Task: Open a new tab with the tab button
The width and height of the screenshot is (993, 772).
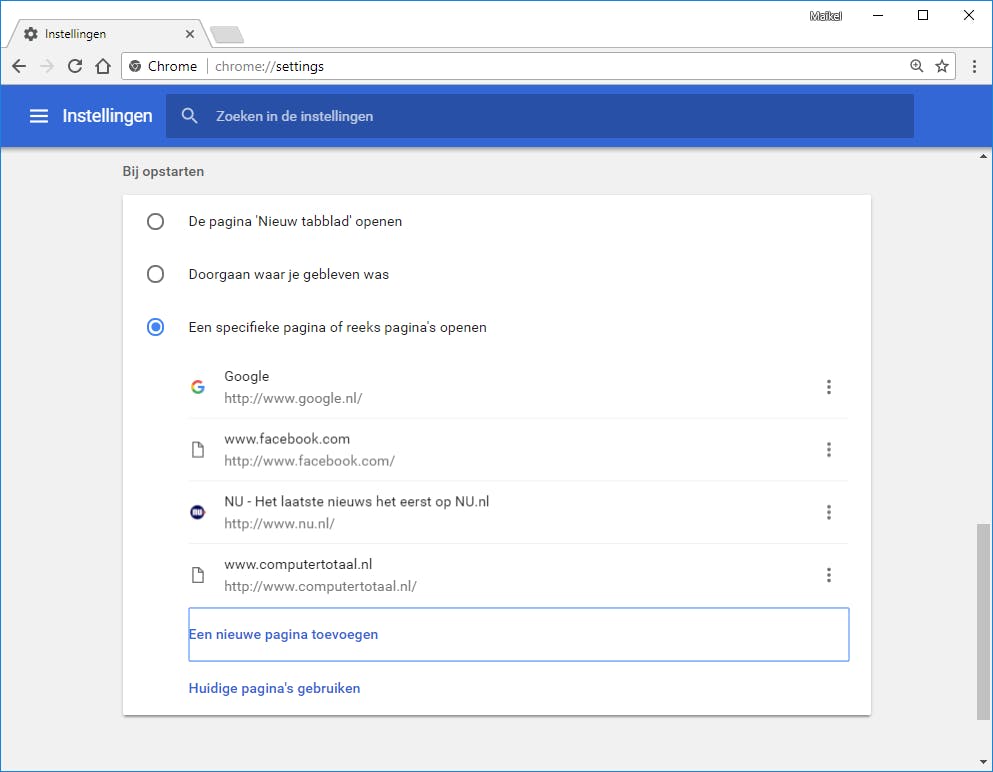Action: pos(227,35)
